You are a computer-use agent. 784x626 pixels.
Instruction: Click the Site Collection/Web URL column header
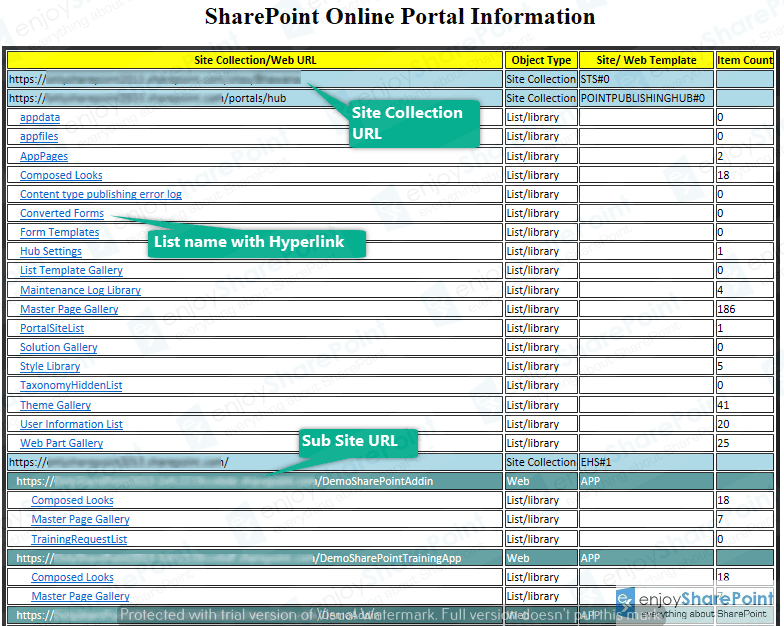point(255,60)
